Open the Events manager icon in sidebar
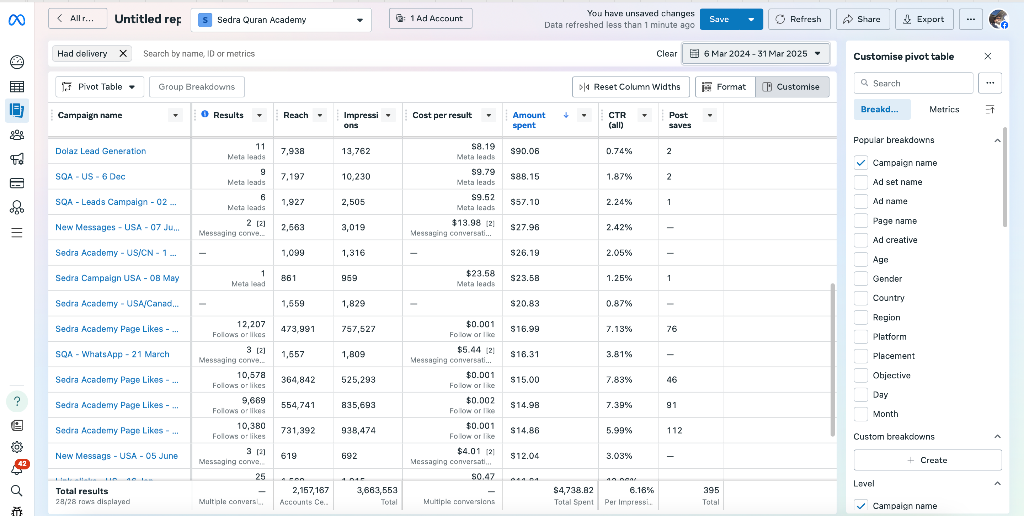1024x516 pixels. click(17, 208)
